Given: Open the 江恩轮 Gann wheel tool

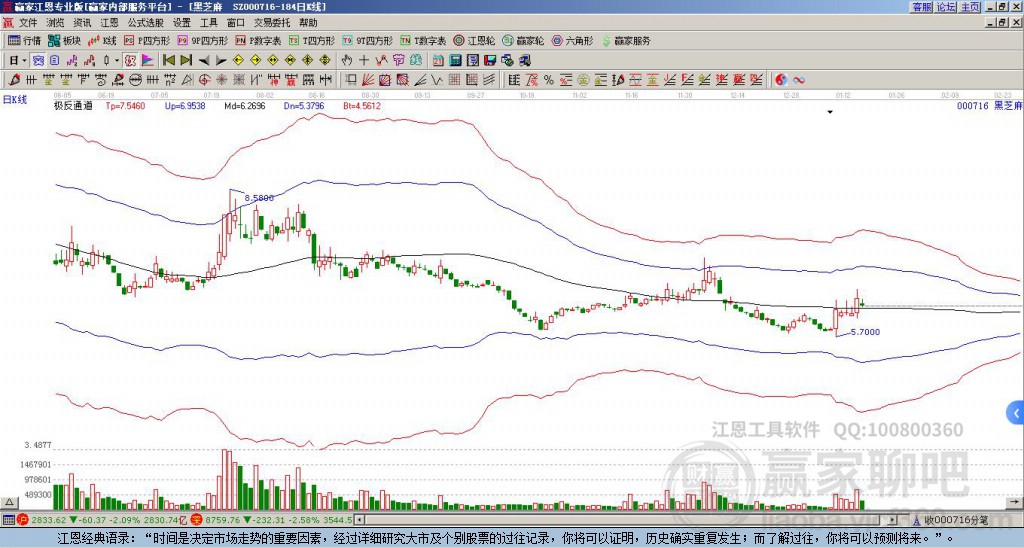Looking at the screenshot, I should coord(474,40).
